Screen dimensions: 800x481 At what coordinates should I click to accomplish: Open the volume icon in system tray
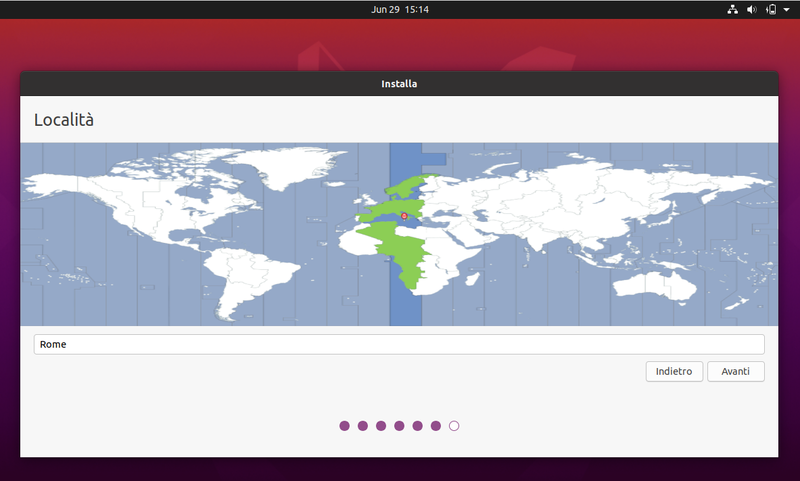pos(752,9)
